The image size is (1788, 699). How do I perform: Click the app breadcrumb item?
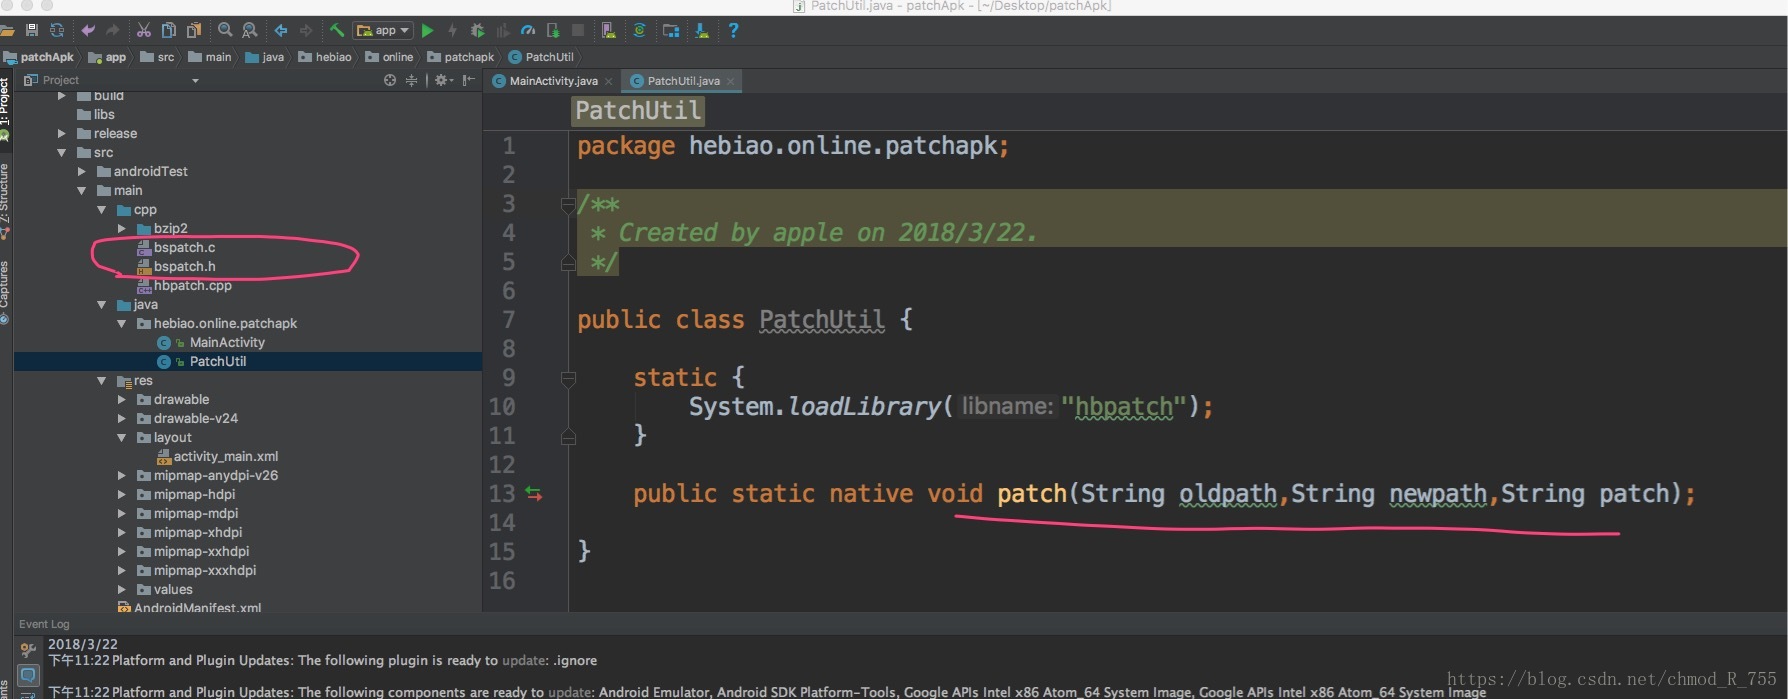107,57
